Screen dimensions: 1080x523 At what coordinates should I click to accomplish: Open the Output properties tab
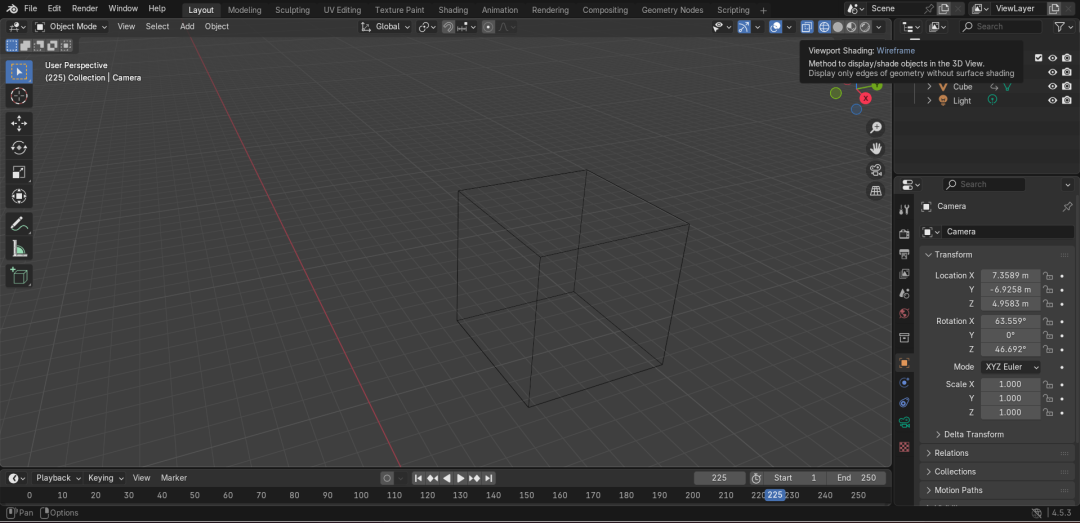click(x=904, y=254)
